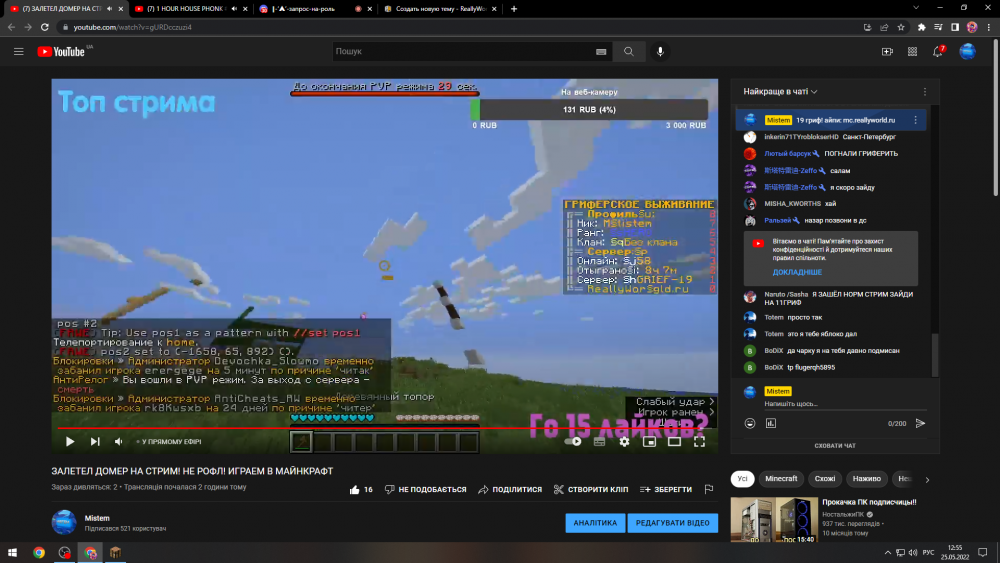Click the 'НЕ ПОДОБАЄТЬСЯ' dislike button

click(425, 490)
